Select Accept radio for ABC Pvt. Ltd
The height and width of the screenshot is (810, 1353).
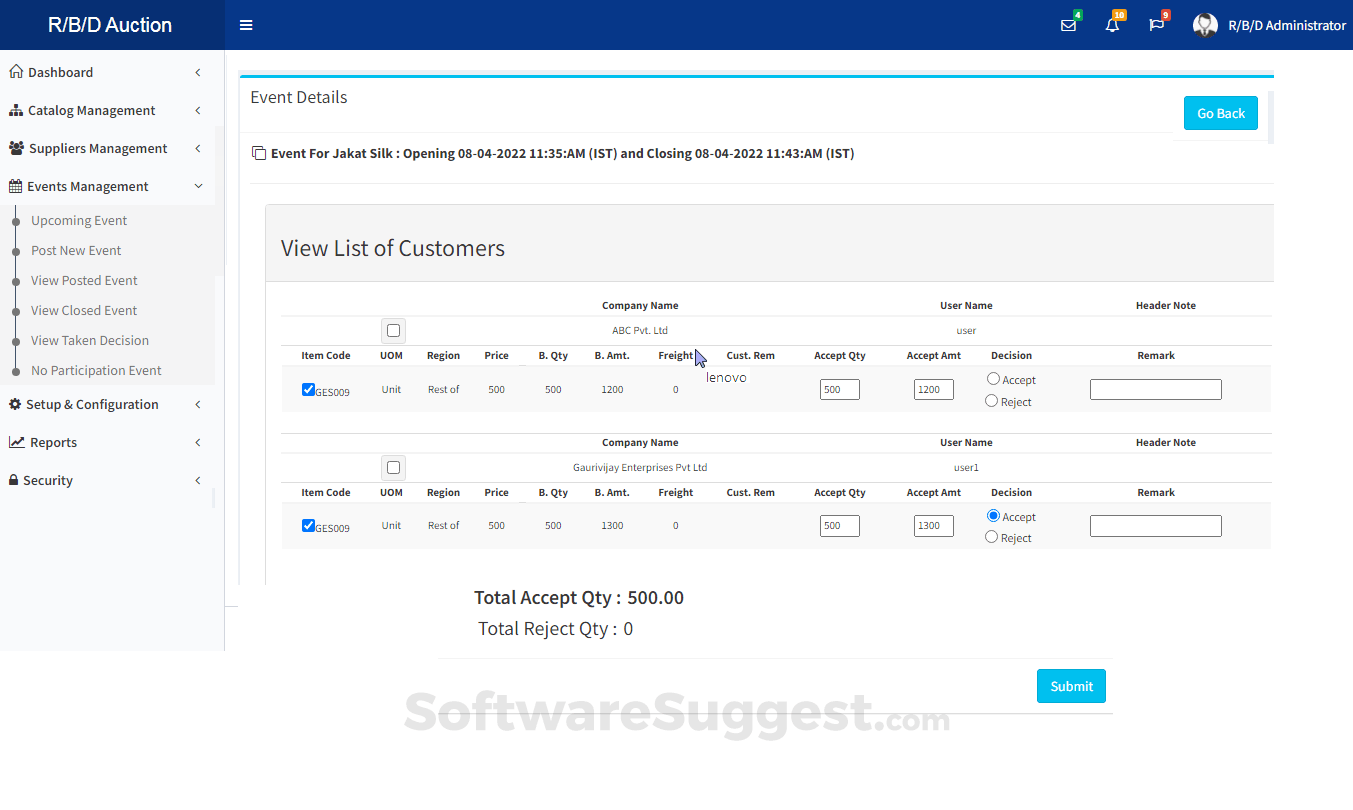point(993,379)
